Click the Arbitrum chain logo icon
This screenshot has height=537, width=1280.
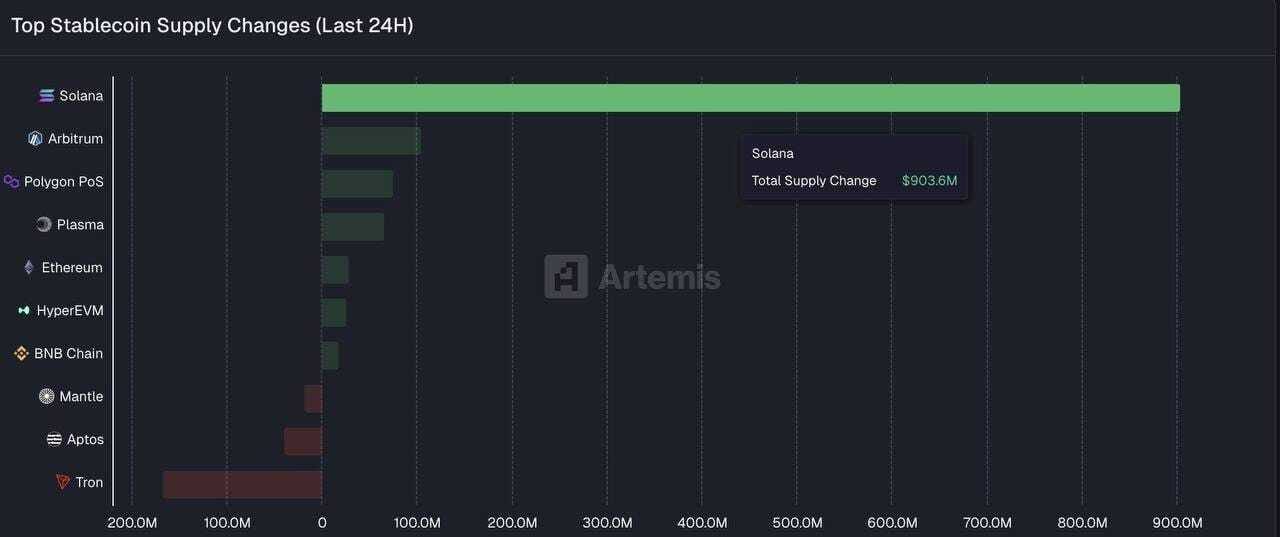pos(36,139)
